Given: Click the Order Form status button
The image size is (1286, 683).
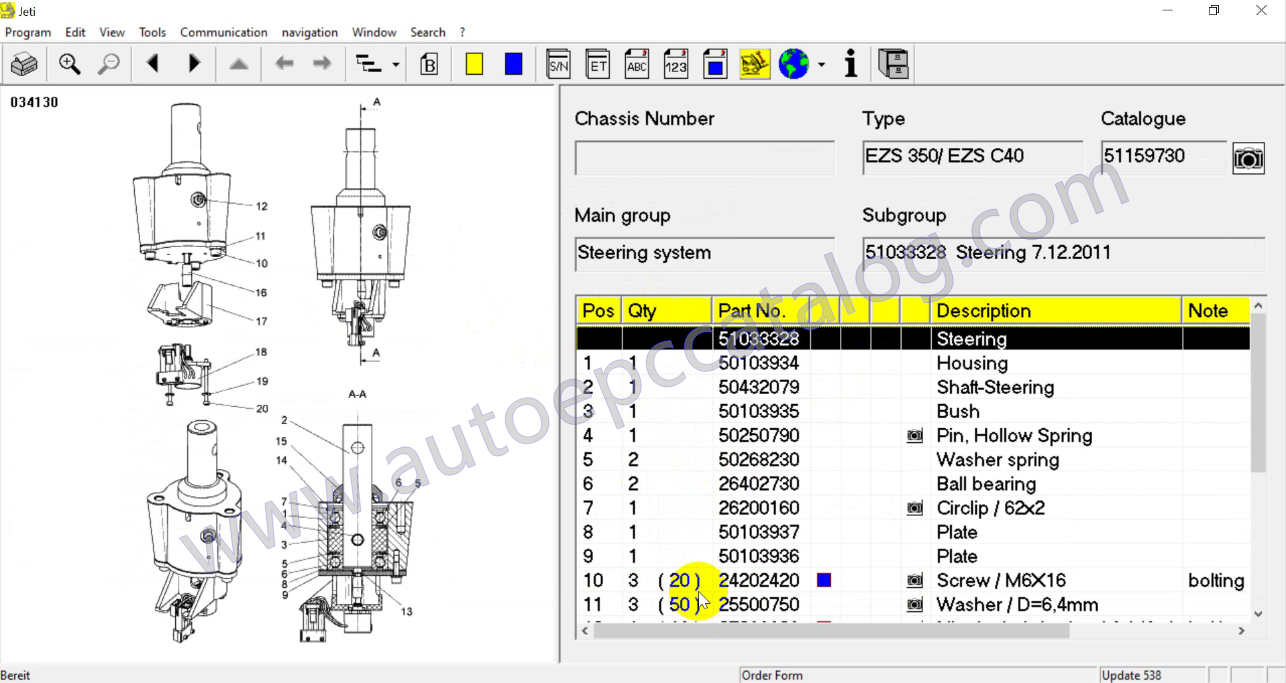Looking at the screenshot, I should (772, 675).
